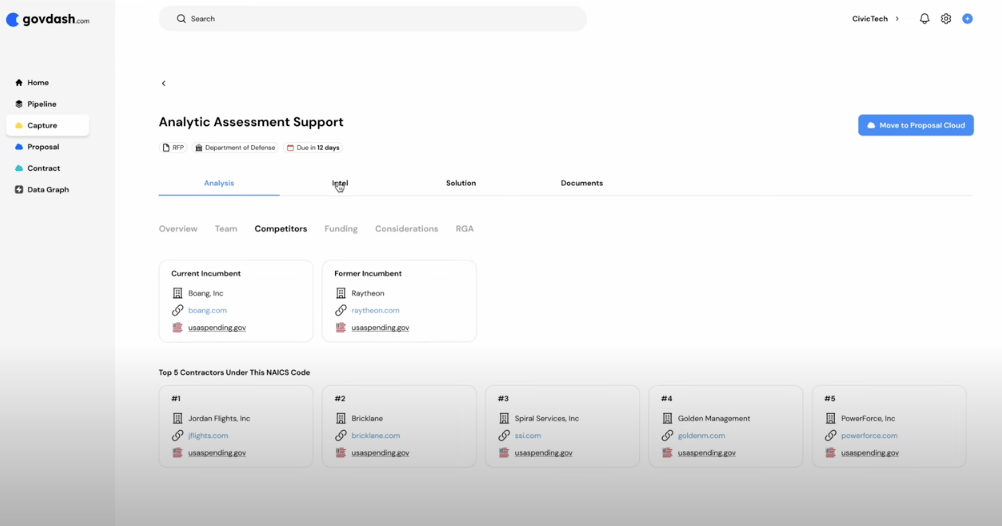The height and width of the screenshot is (526, 1002).
Task: Click the Pipeline layers icon
Action: (x=19, y=104)
